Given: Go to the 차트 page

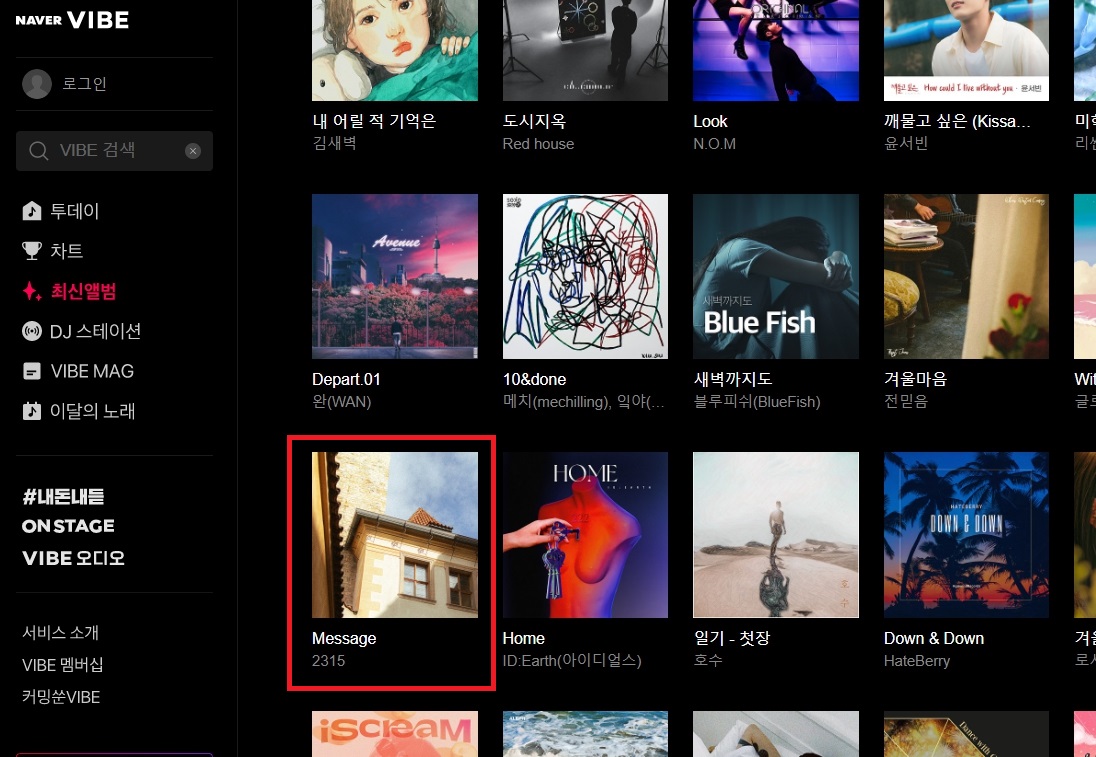Looking at the screenshot, I should click(x=66, y=251).
